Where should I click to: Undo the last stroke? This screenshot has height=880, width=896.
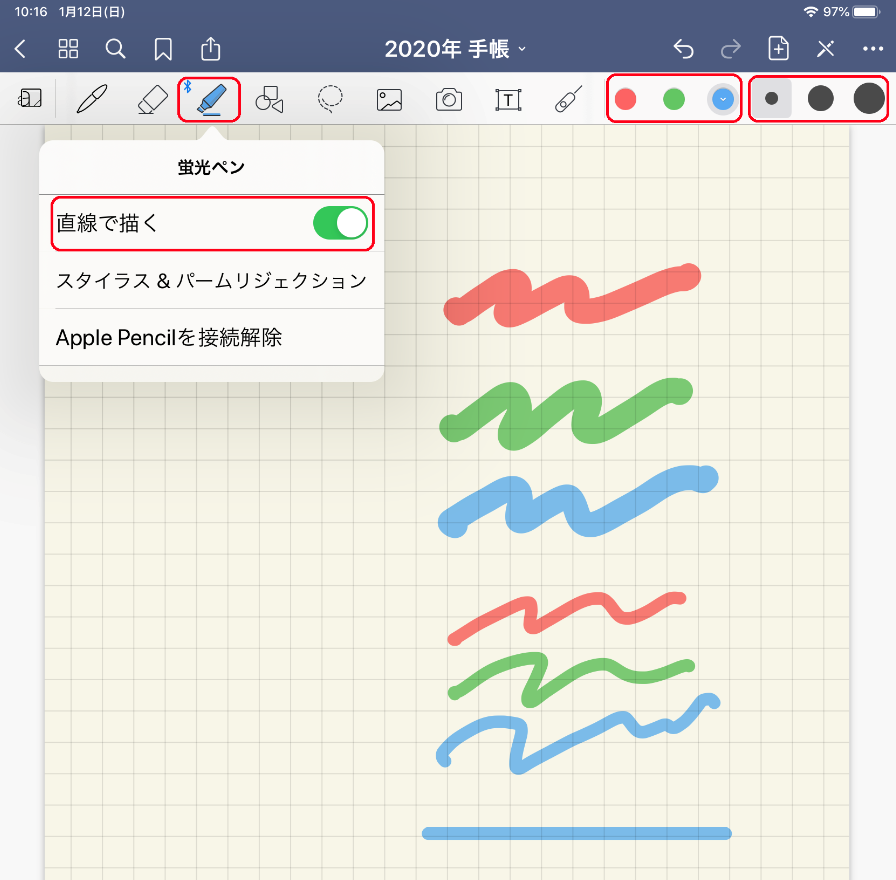683,49
